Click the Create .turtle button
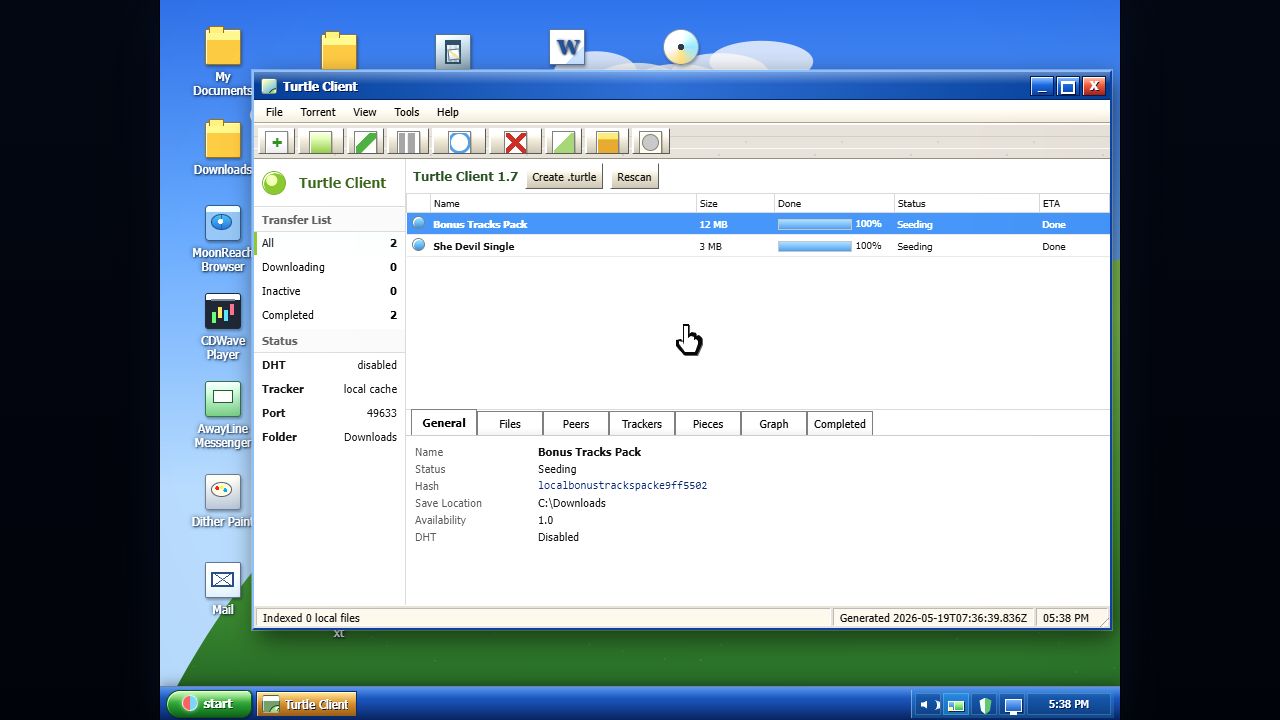The height and width of the screenshot is (720, 1280). coord(564,177)
